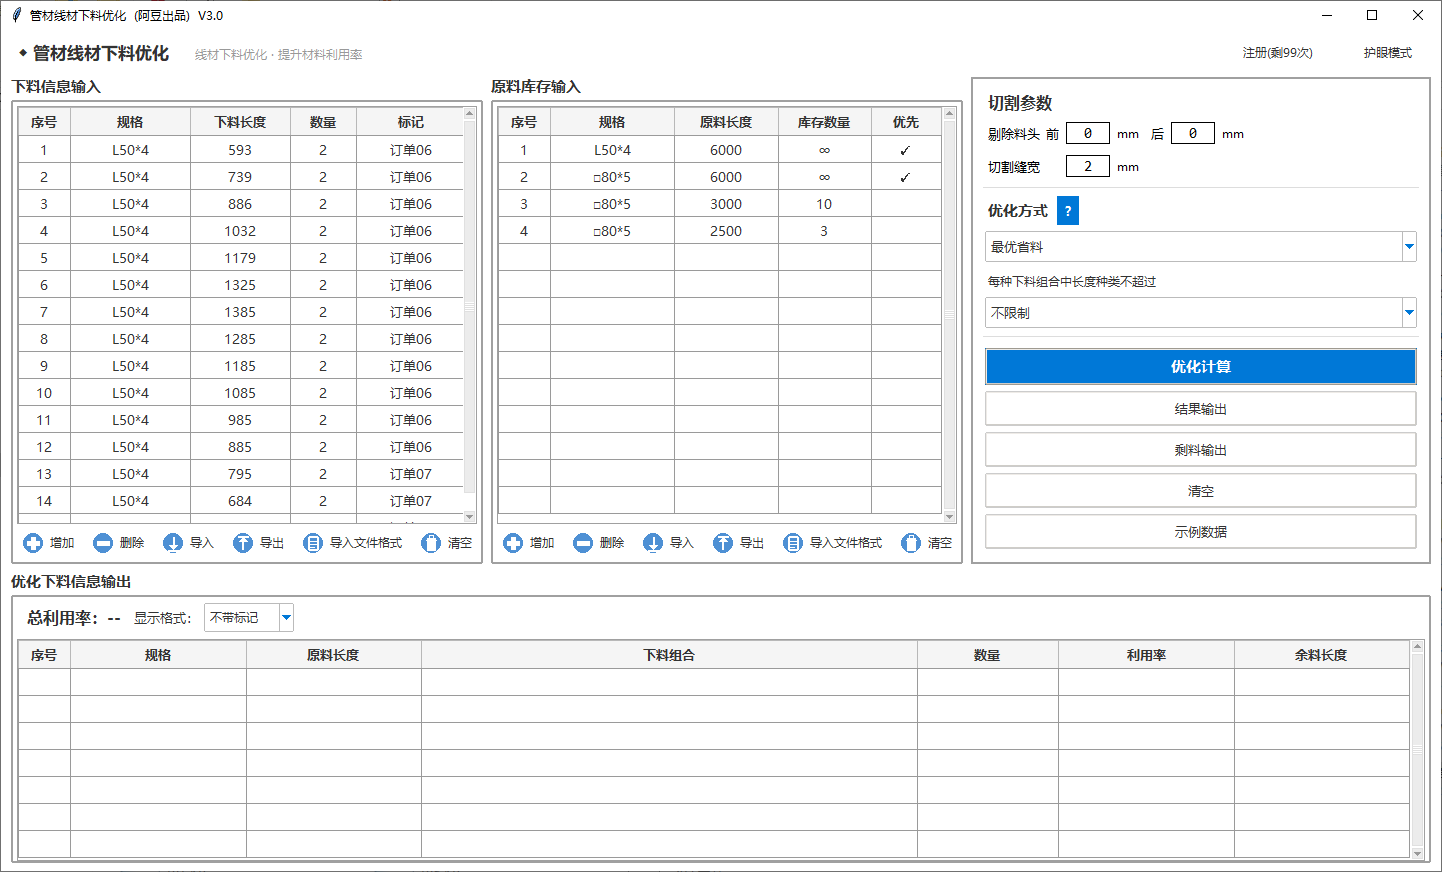Click the 切割缝宽 kerf width input
1442x872 pixels.
pyautogui.click(x=1088, y=166)
